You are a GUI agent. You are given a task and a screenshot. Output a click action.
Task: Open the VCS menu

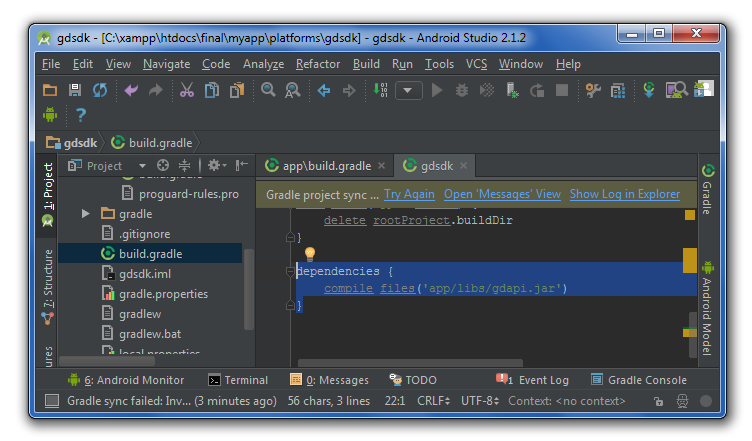pyautogui.click(x=476, y=64)
